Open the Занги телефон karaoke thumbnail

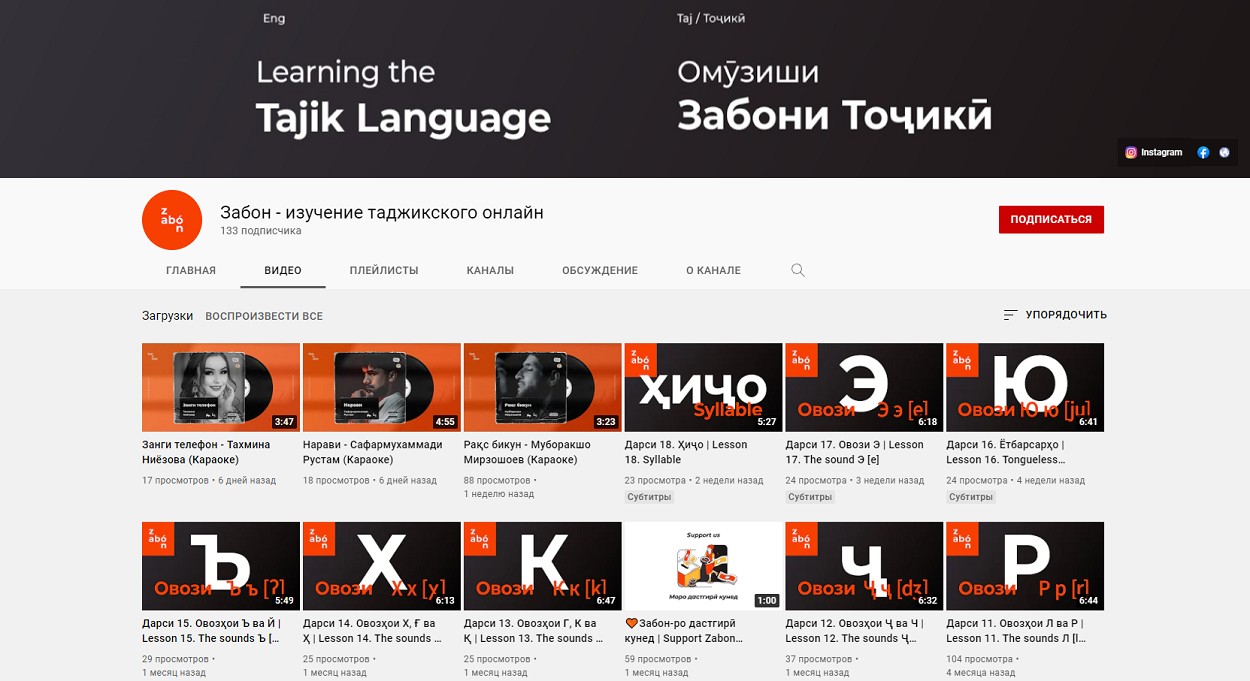click(x=221, y=387)
